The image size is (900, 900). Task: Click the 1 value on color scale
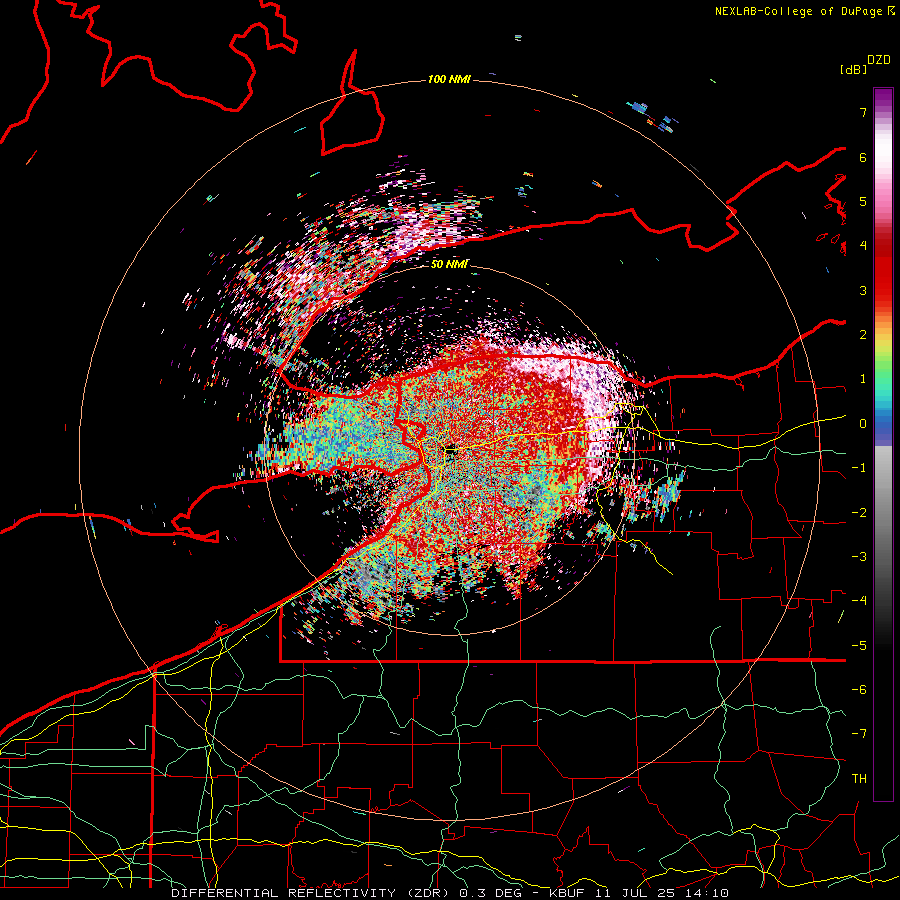[x=863, y=379]
